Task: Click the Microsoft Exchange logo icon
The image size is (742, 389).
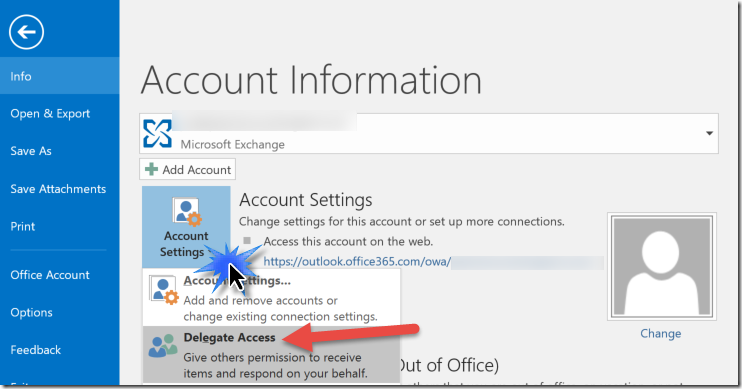Action: 158,133
